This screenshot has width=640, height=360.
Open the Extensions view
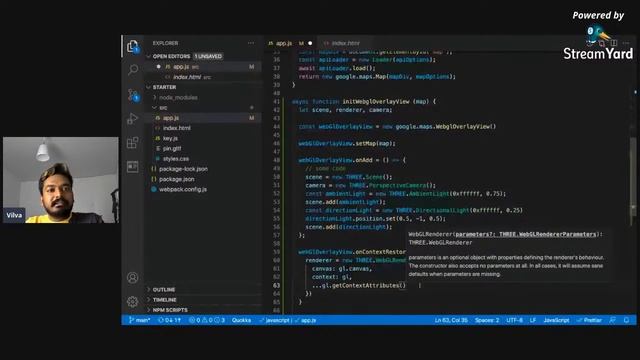click(x=133, y=143)
